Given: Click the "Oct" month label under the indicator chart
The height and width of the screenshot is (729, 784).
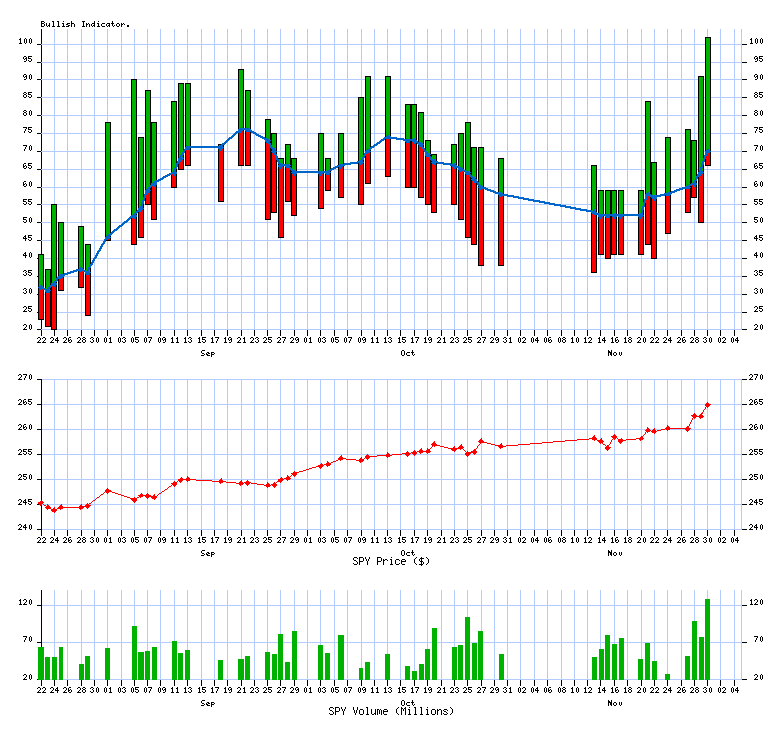Looking at the screenshot, I should point(407,353).
